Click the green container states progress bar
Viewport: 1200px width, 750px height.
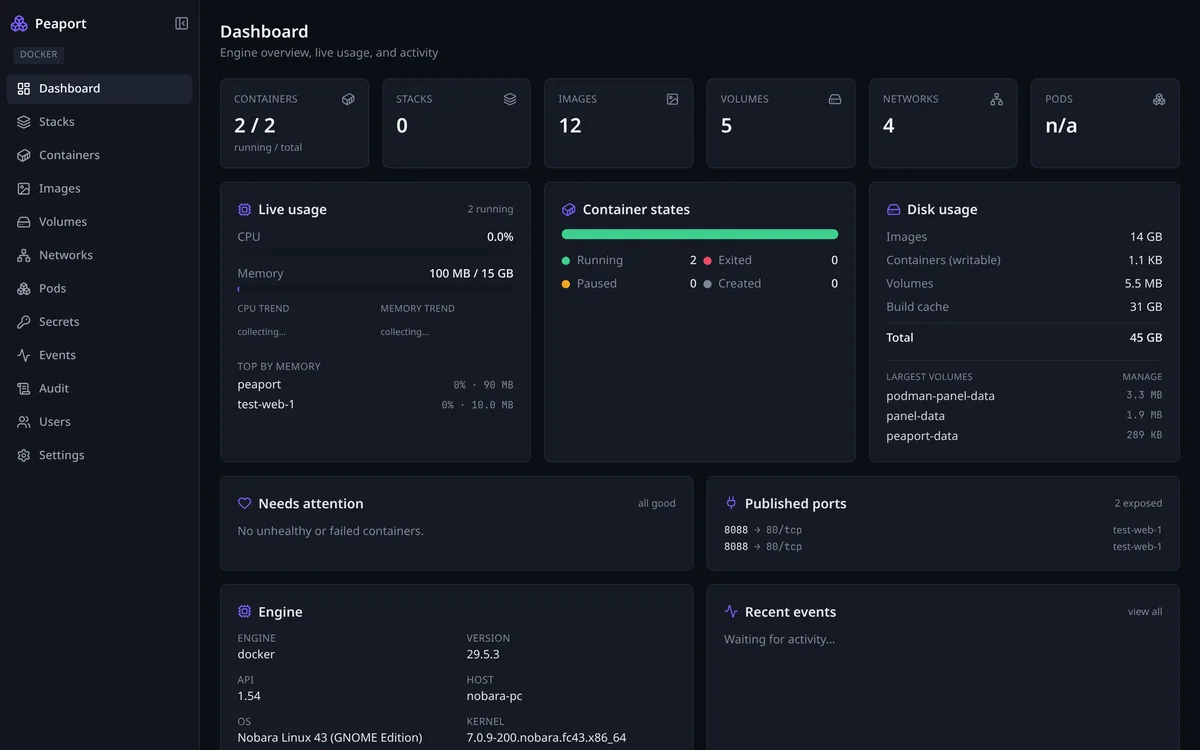[700, 234]
